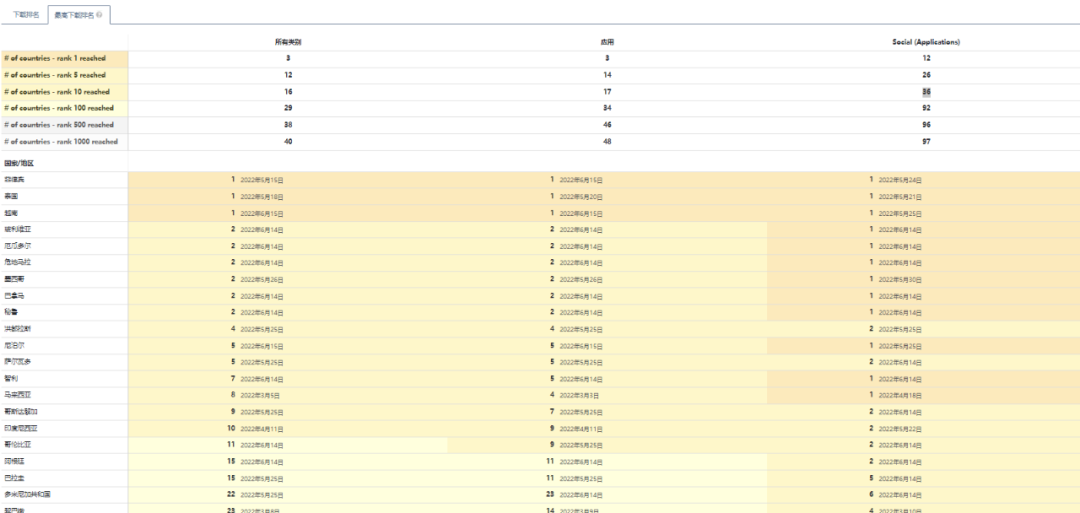Switch to the 下载排名 tab
Image resolution: width=1080 pixels, height=513 pixels.
27,15
